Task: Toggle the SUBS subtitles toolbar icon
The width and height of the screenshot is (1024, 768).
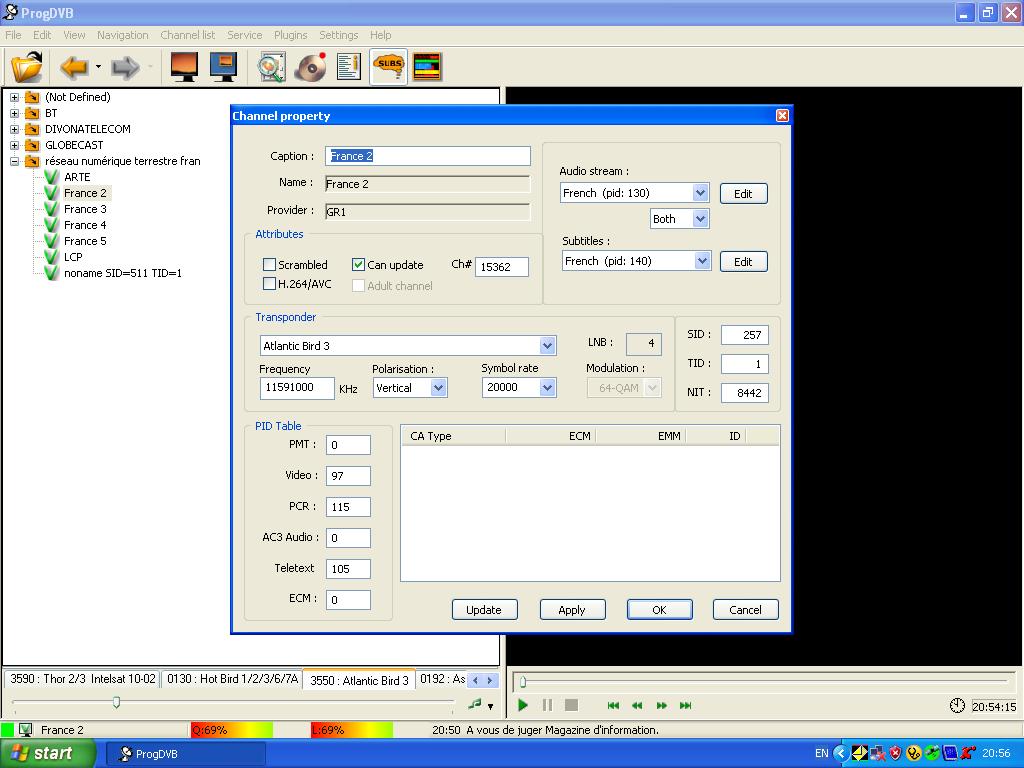Action: pyautogui.click(x=389, y=67)
